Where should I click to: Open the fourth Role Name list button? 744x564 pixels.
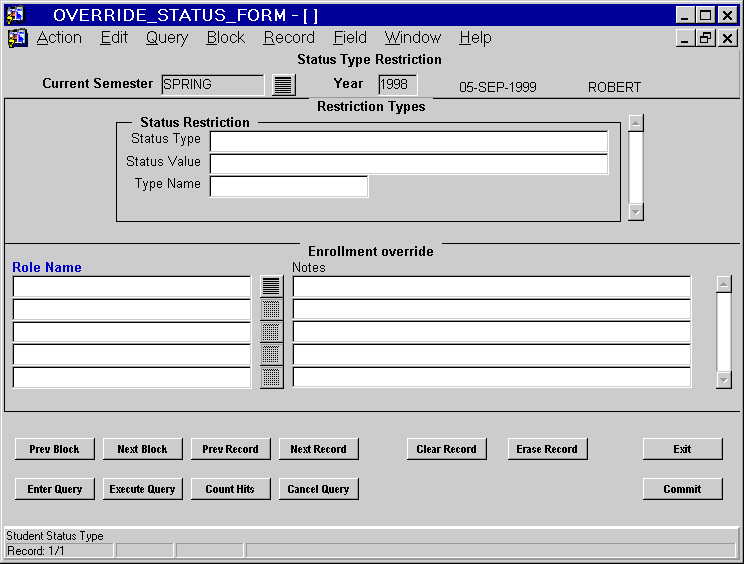[271, 354]
